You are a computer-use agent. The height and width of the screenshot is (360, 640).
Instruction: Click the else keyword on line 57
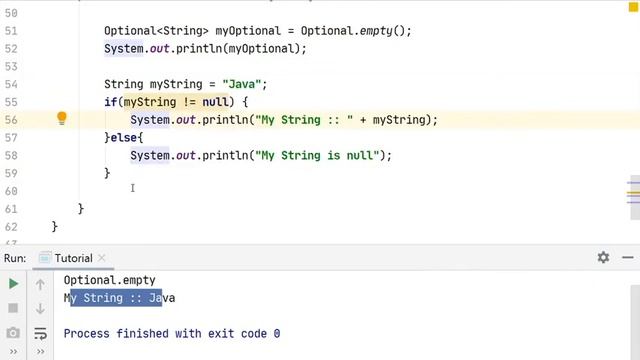click(124, 138)
